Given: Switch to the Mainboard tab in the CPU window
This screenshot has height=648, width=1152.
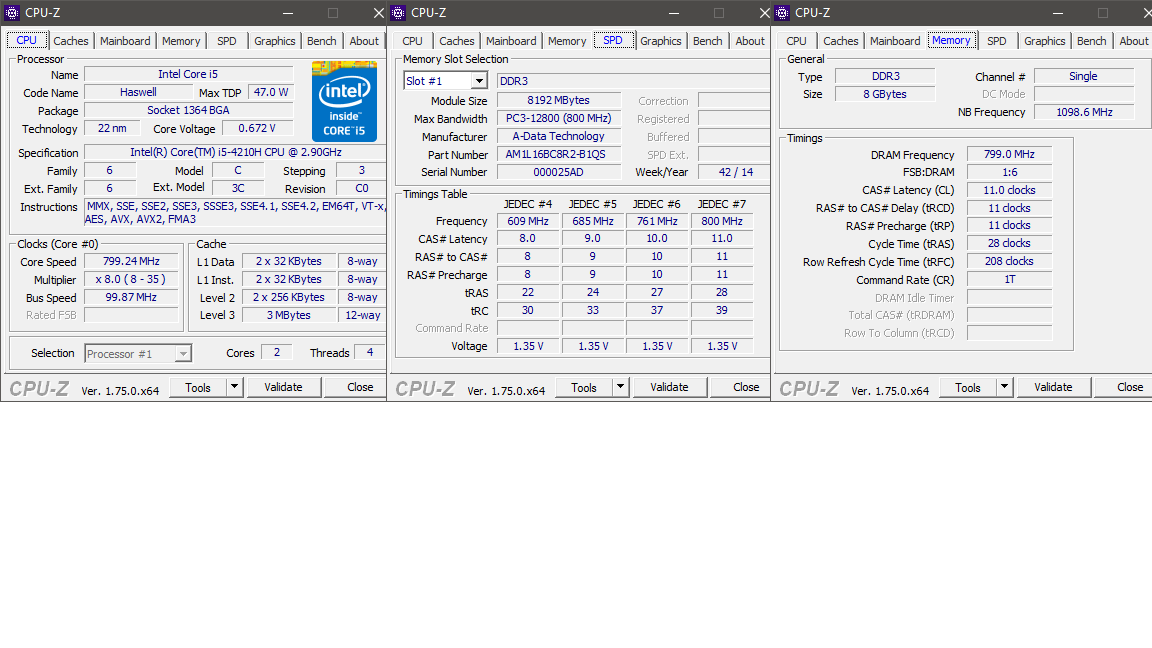Looking at the screenshot, I should point(125,41).
